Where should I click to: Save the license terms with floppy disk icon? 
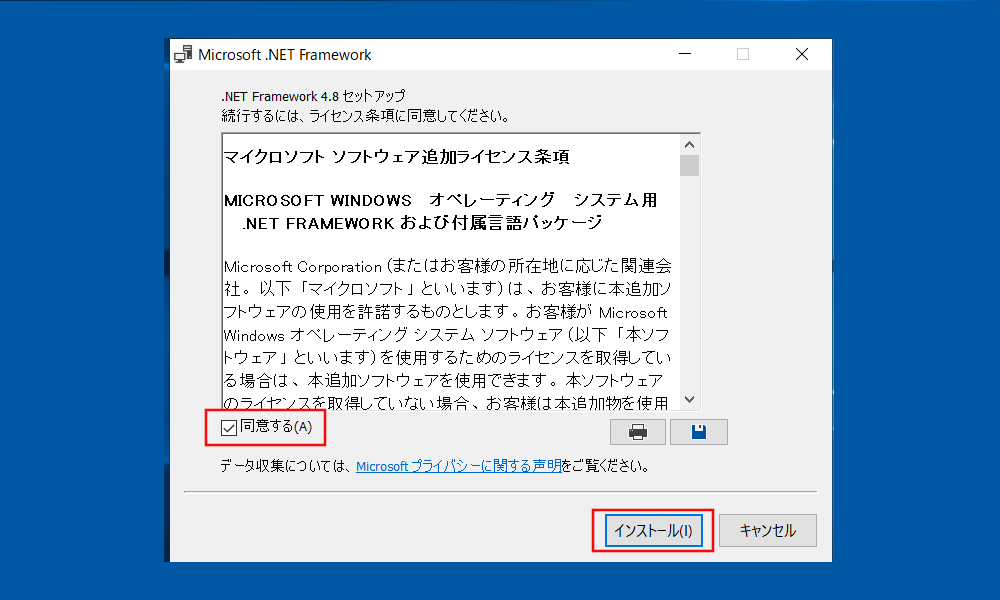(x=698, y=432)
